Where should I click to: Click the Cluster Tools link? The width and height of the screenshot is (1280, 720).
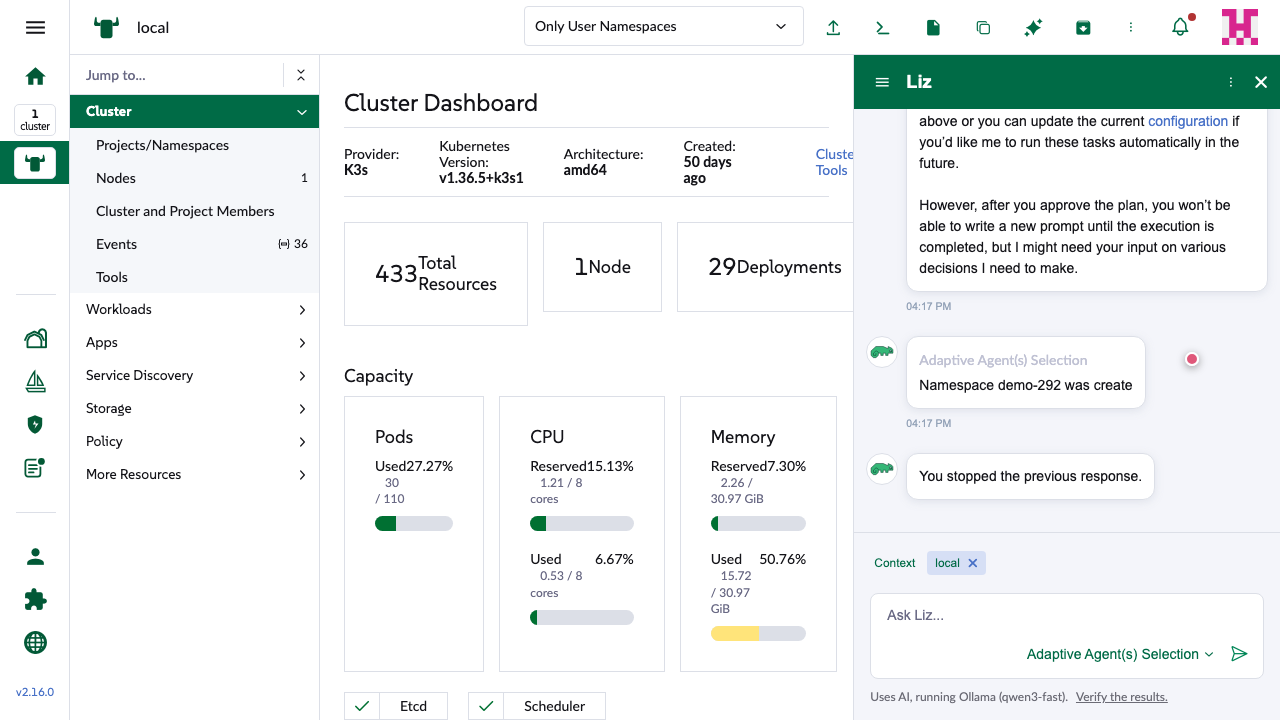pyautogui.click(x=834, y=162)
